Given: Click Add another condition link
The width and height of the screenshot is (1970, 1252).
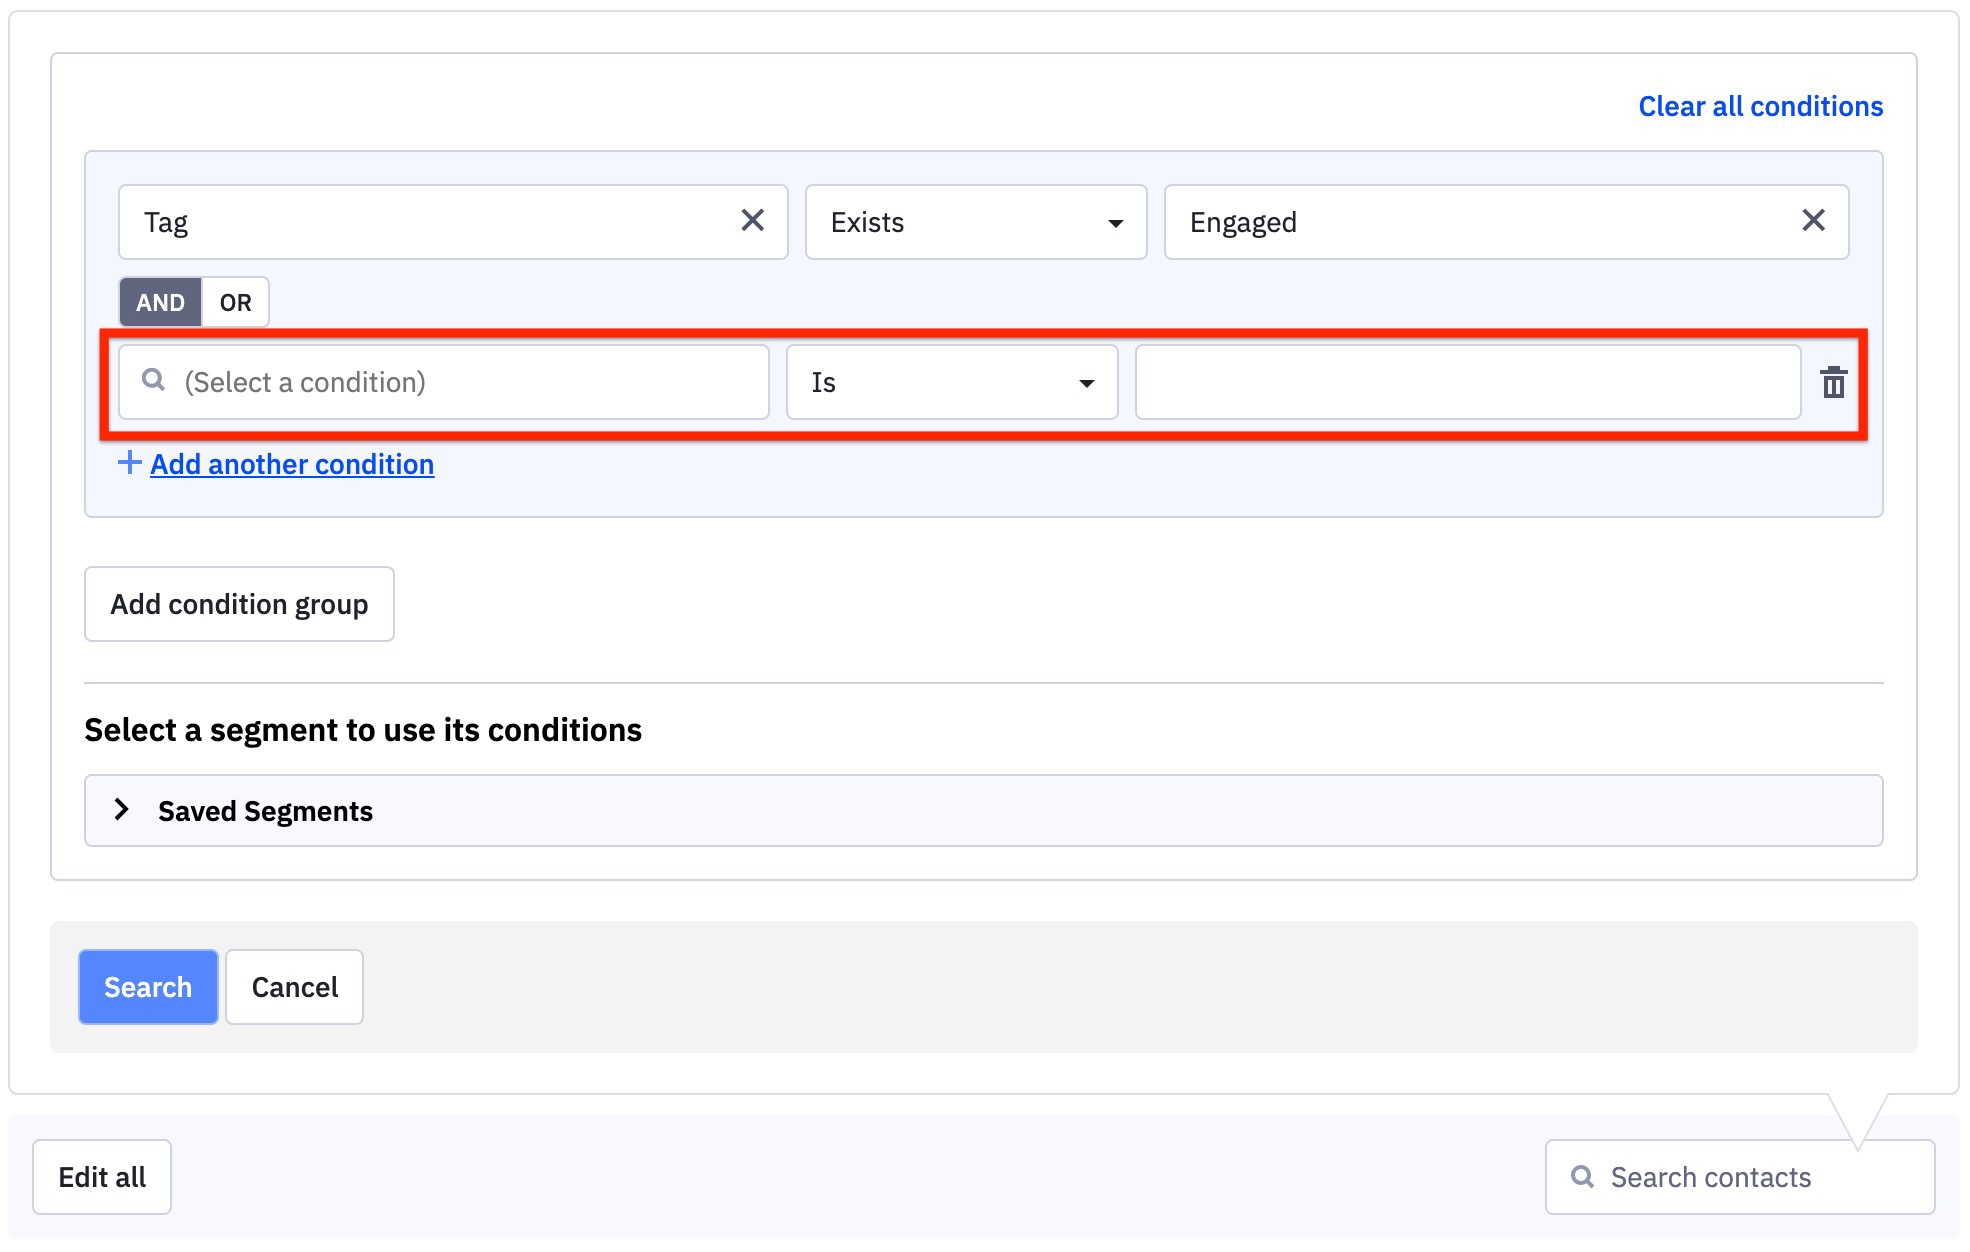Looking at the screenshot, I should 292,464.
